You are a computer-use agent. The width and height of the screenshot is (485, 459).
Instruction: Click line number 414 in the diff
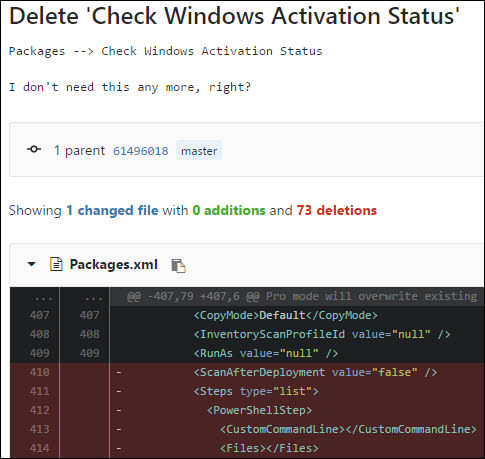pos(39,448)
